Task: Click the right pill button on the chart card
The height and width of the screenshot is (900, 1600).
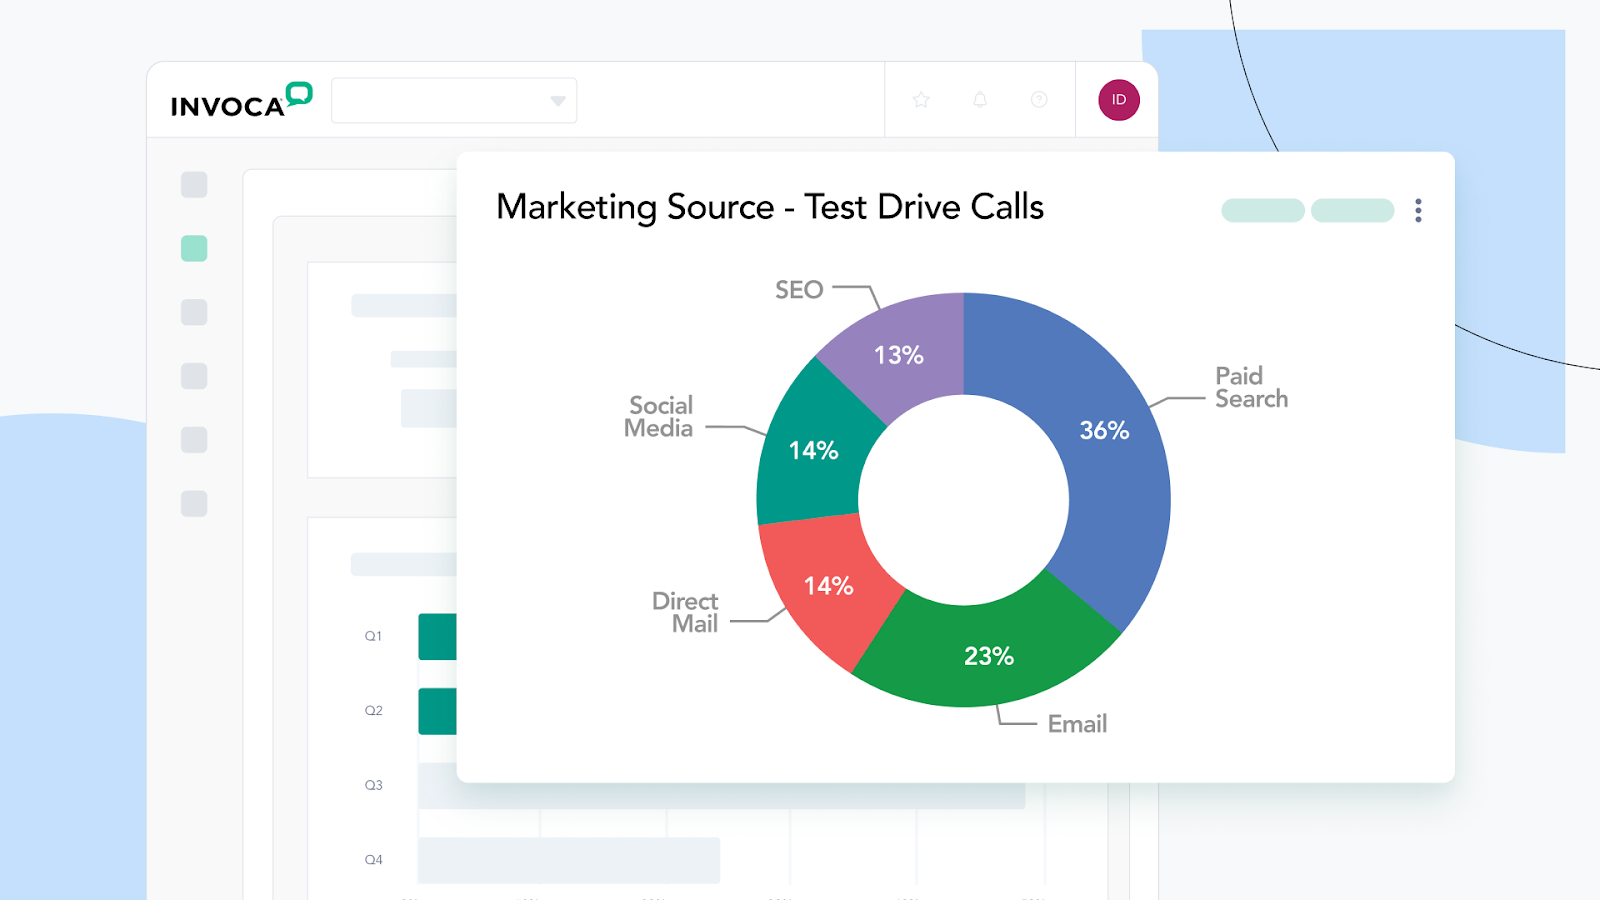Action: [1352, 211]
